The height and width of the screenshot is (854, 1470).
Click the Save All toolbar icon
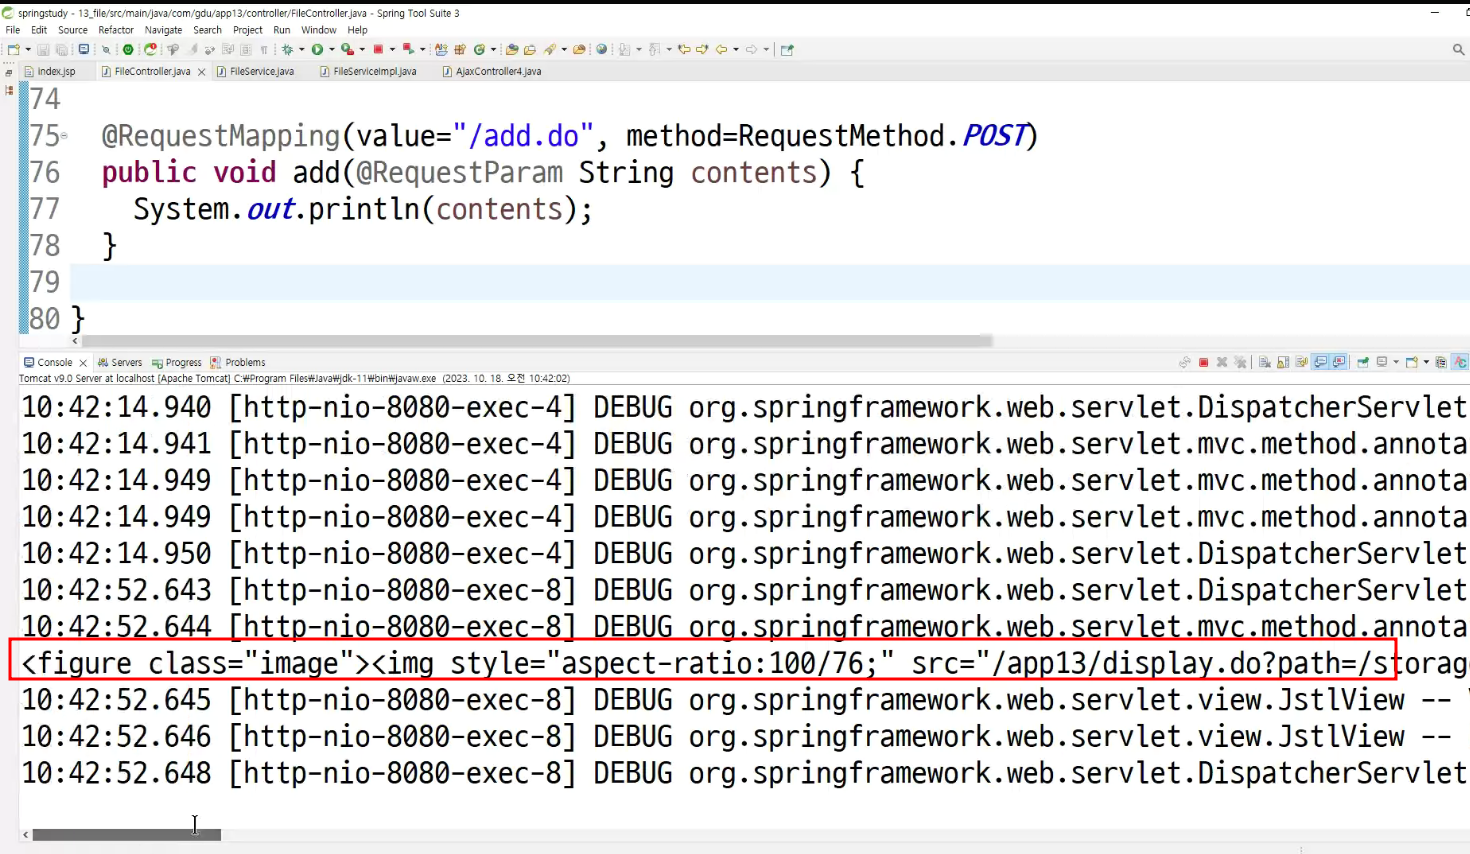[x=61, y=49]
